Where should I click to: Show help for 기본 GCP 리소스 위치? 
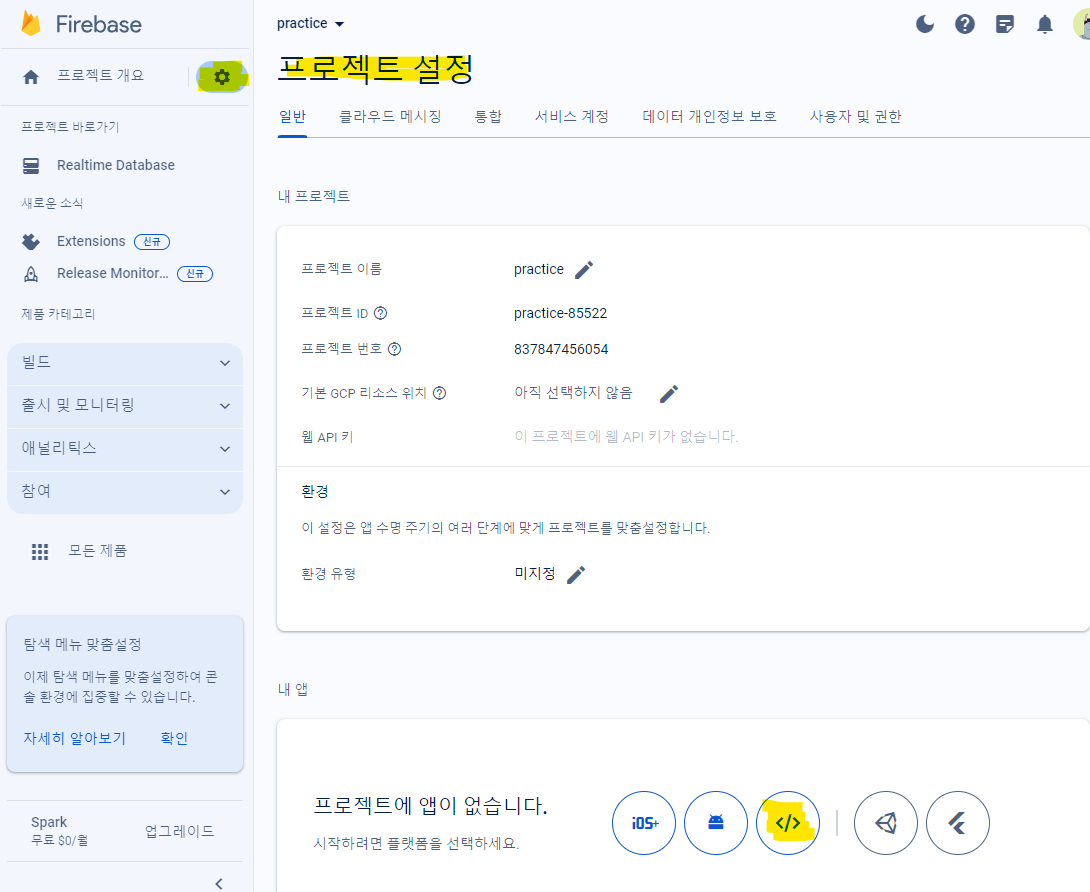click(x=439, y=393)
